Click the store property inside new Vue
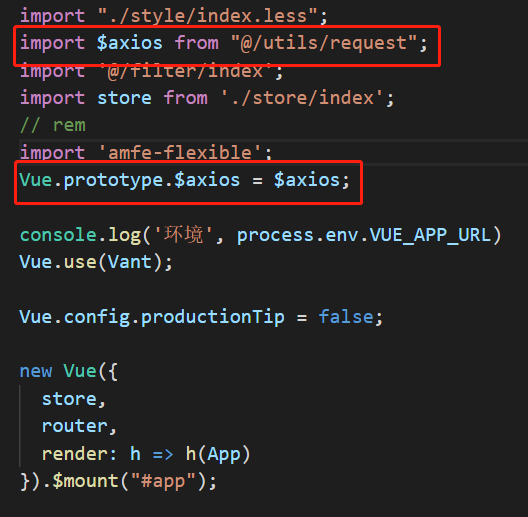Screen dimensions: 528x517 pyautogui.click(x=69, y=399)
